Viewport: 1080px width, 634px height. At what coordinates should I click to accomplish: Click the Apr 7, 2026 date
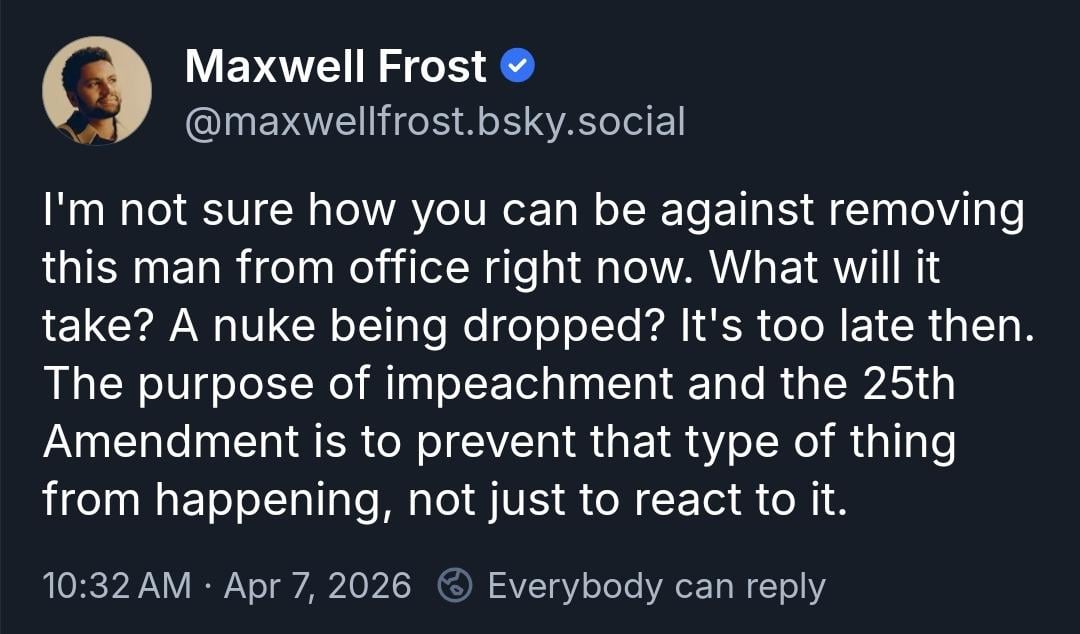317,585
